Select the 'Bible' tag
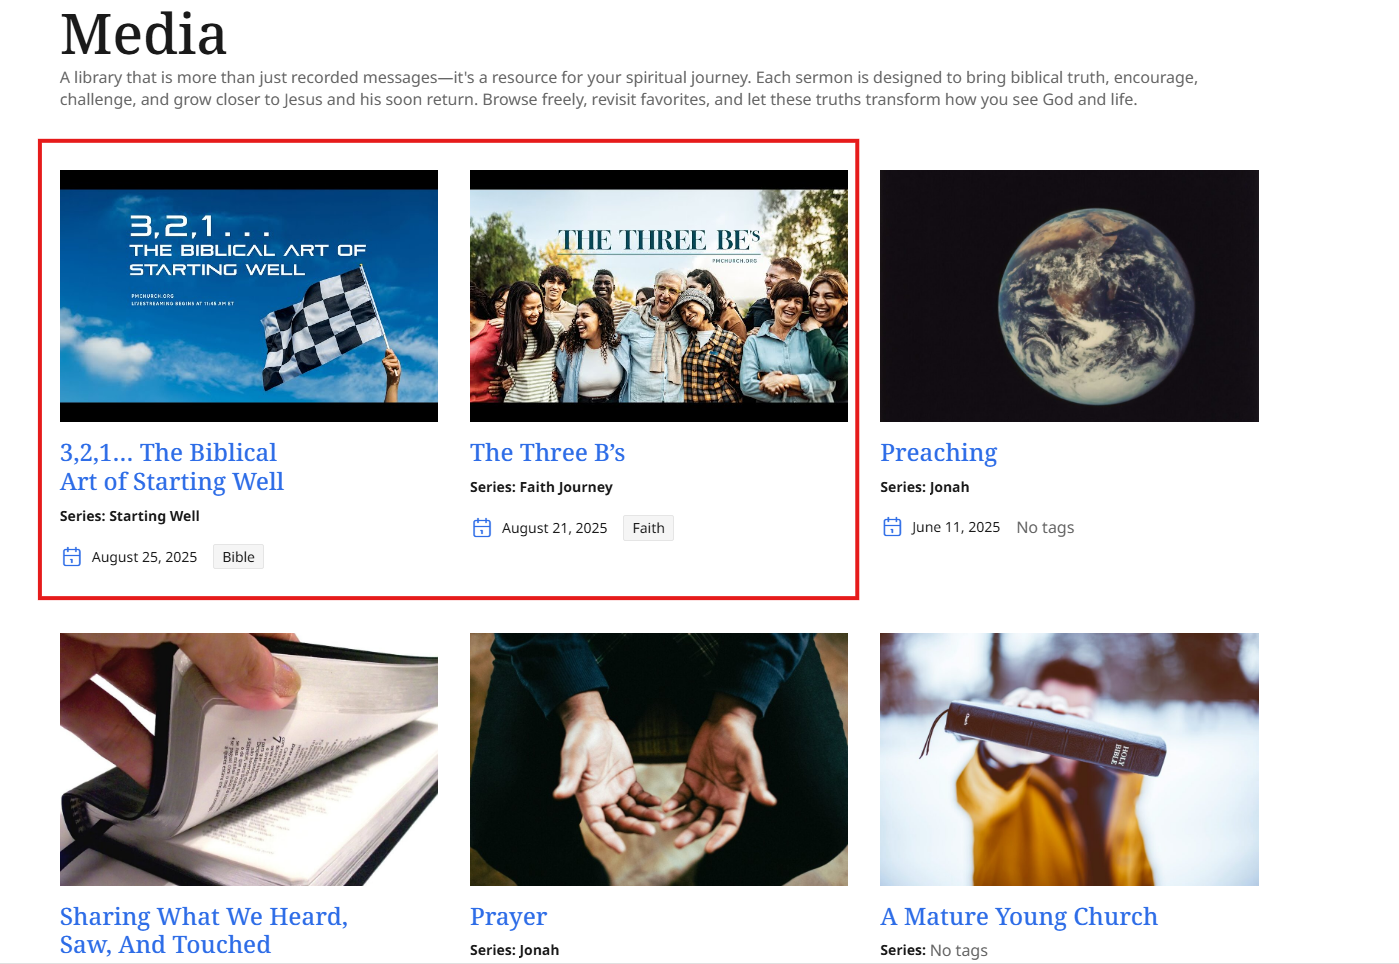This screenshot has height=964, width=1399. tap(238, 557)
